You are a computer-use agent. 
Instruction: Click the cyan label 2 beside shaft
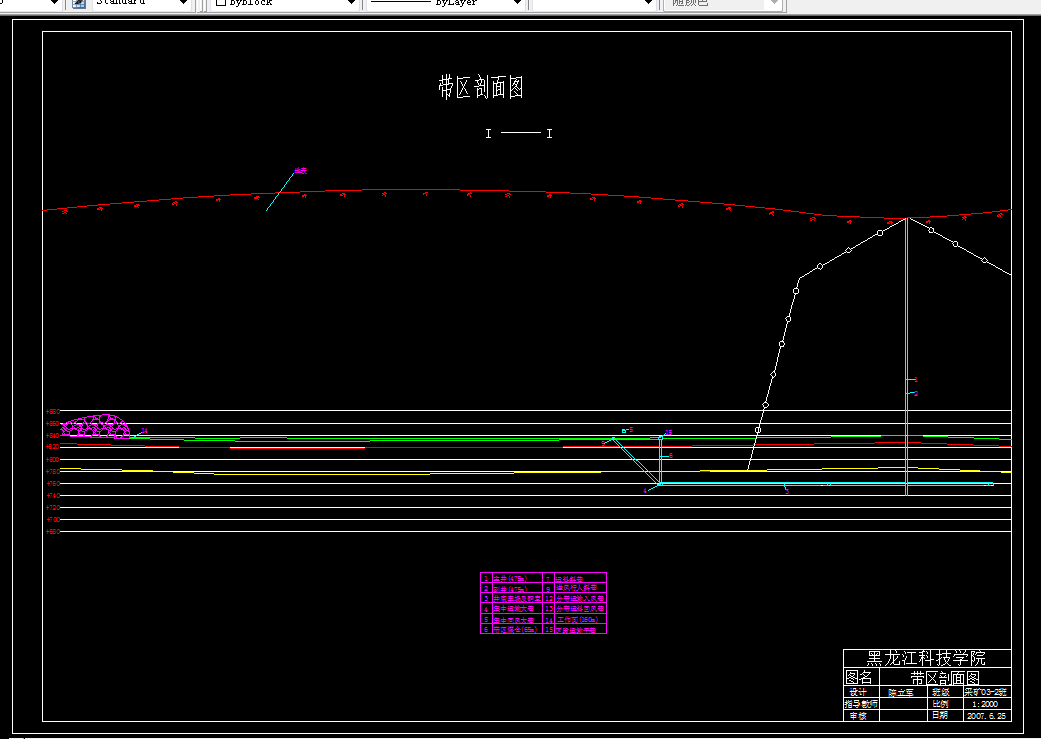[916, 393]
